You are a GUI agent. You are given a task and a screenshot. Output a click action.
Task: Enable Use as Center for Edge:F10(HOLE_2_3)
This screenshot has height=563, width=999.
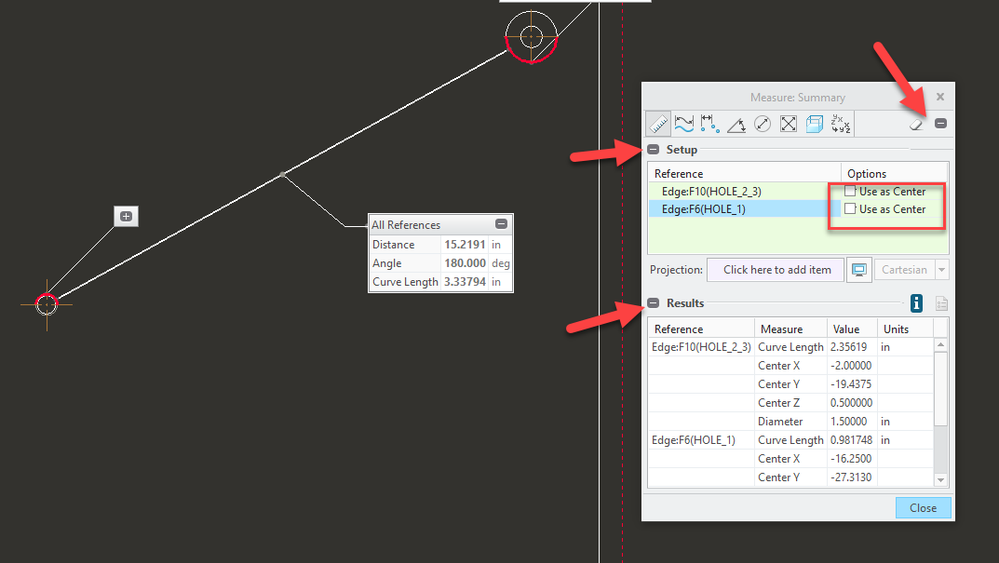click(850, 190)
